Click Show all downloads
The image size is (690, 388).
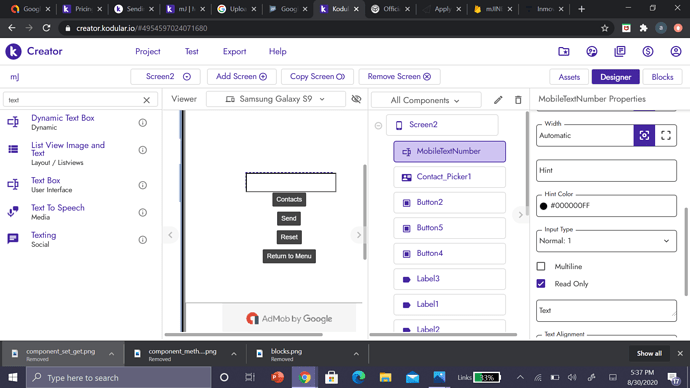(649, 354)
